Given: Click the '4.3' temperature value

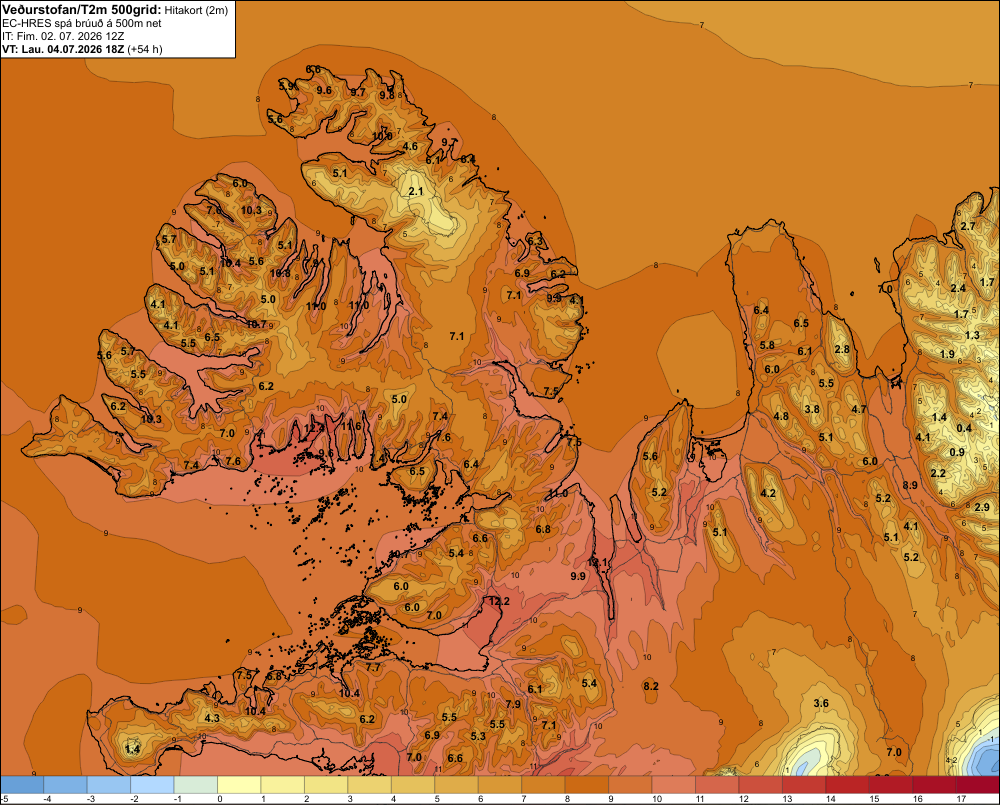Looking at the screenshot, I should coord(212,718).
